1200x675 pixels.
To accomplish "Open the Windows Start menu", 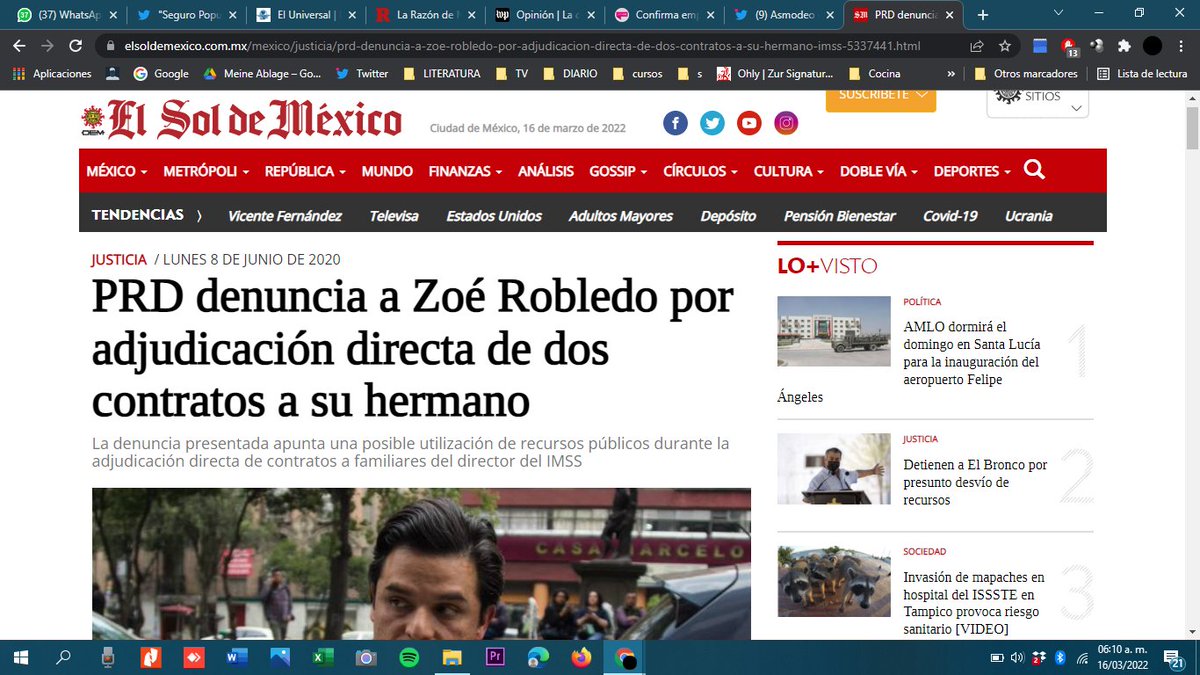I will [20, 657].
